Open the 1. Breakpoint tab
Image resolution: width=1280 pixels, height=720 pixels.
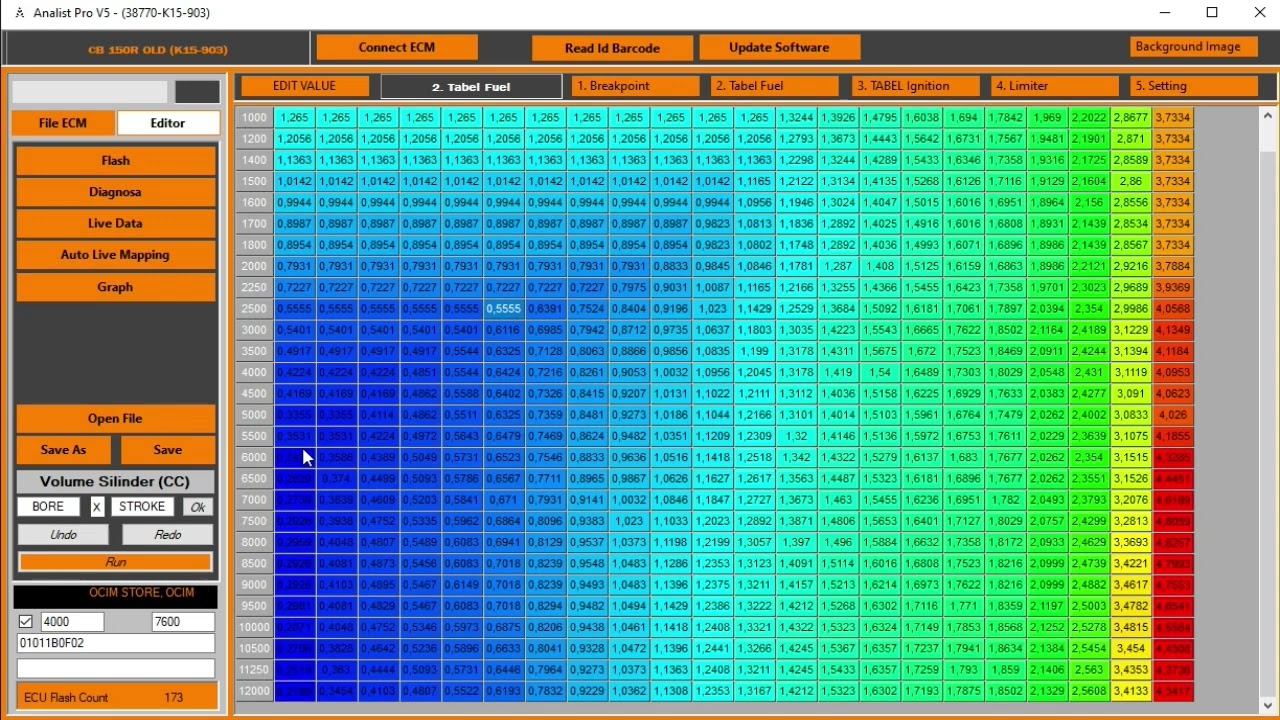[x=635, y=86]
